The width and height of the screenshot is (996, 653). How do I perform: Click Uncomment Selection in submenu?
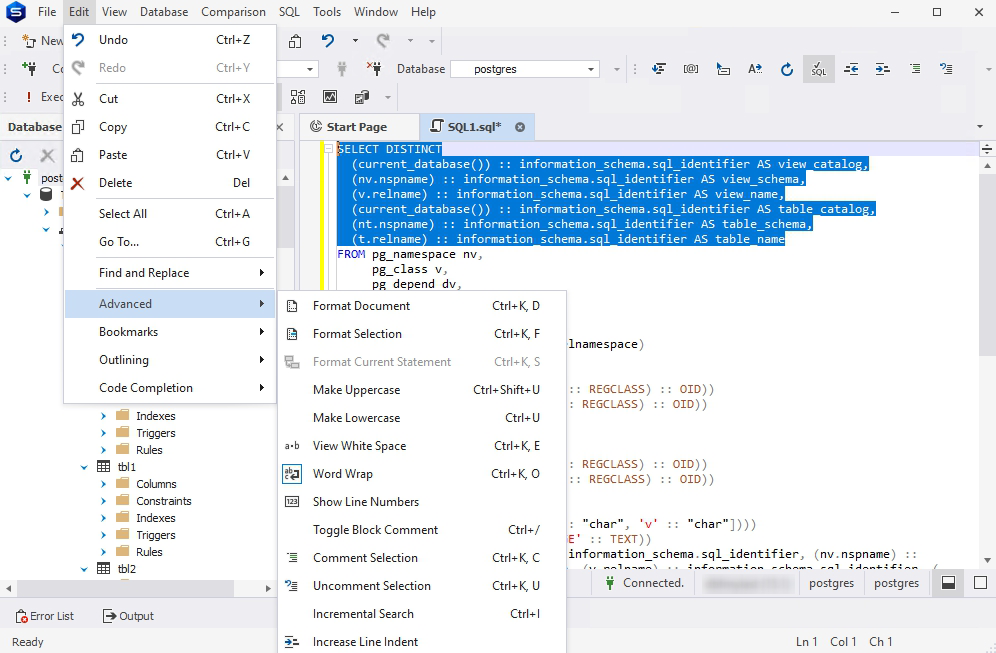tap(422, 586)
